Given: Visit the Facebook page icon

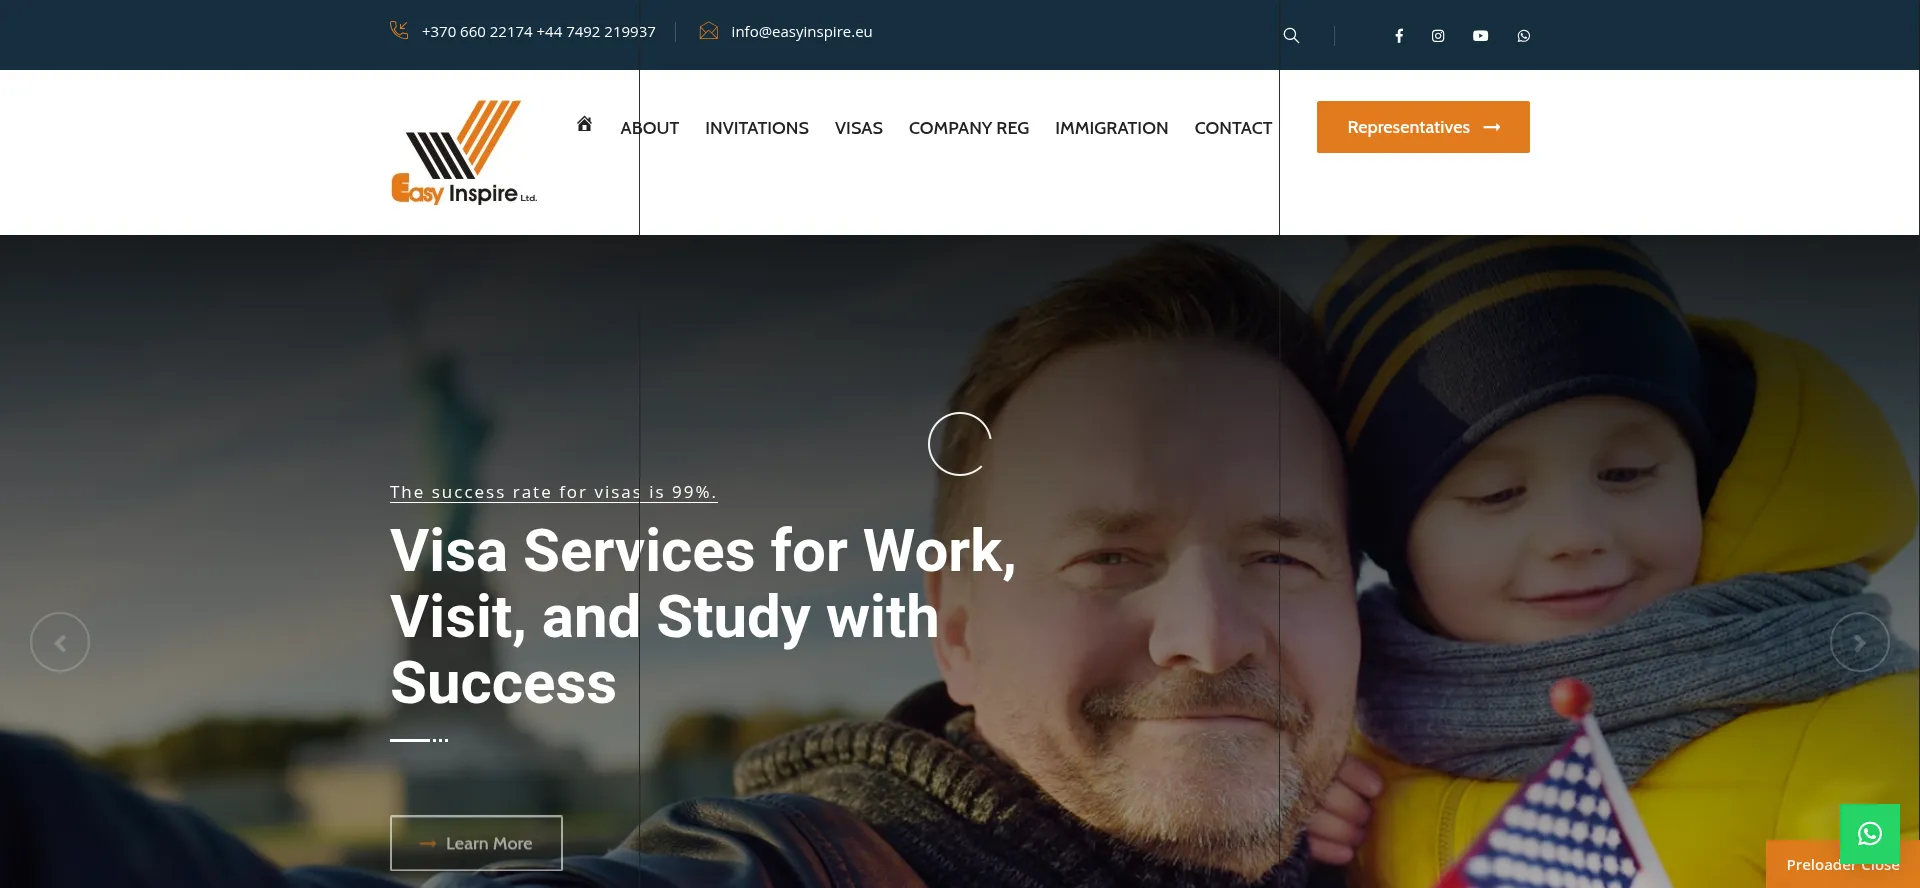Looking at the screenshot, I should click(x=1399, y=36).
